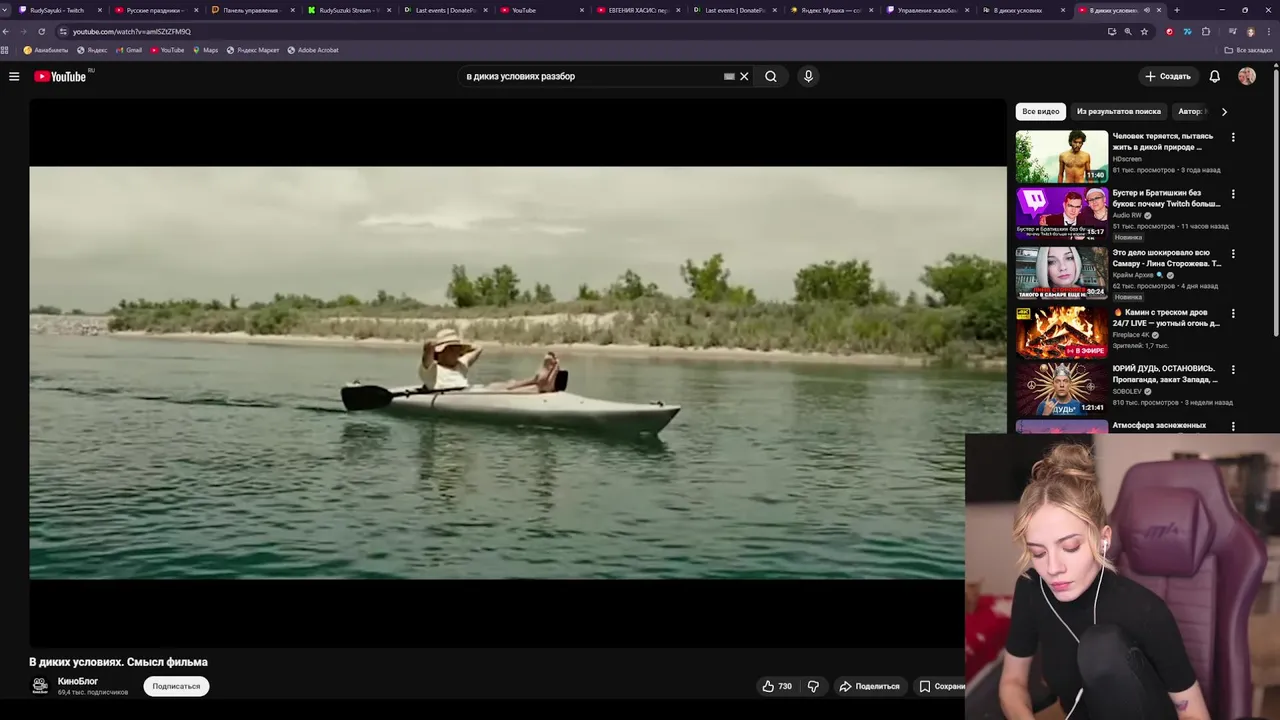The width and height of the screenshot is (1280, 720).
Task: Open the Человек теряется video thumbnail
Action: point(1062,156)
